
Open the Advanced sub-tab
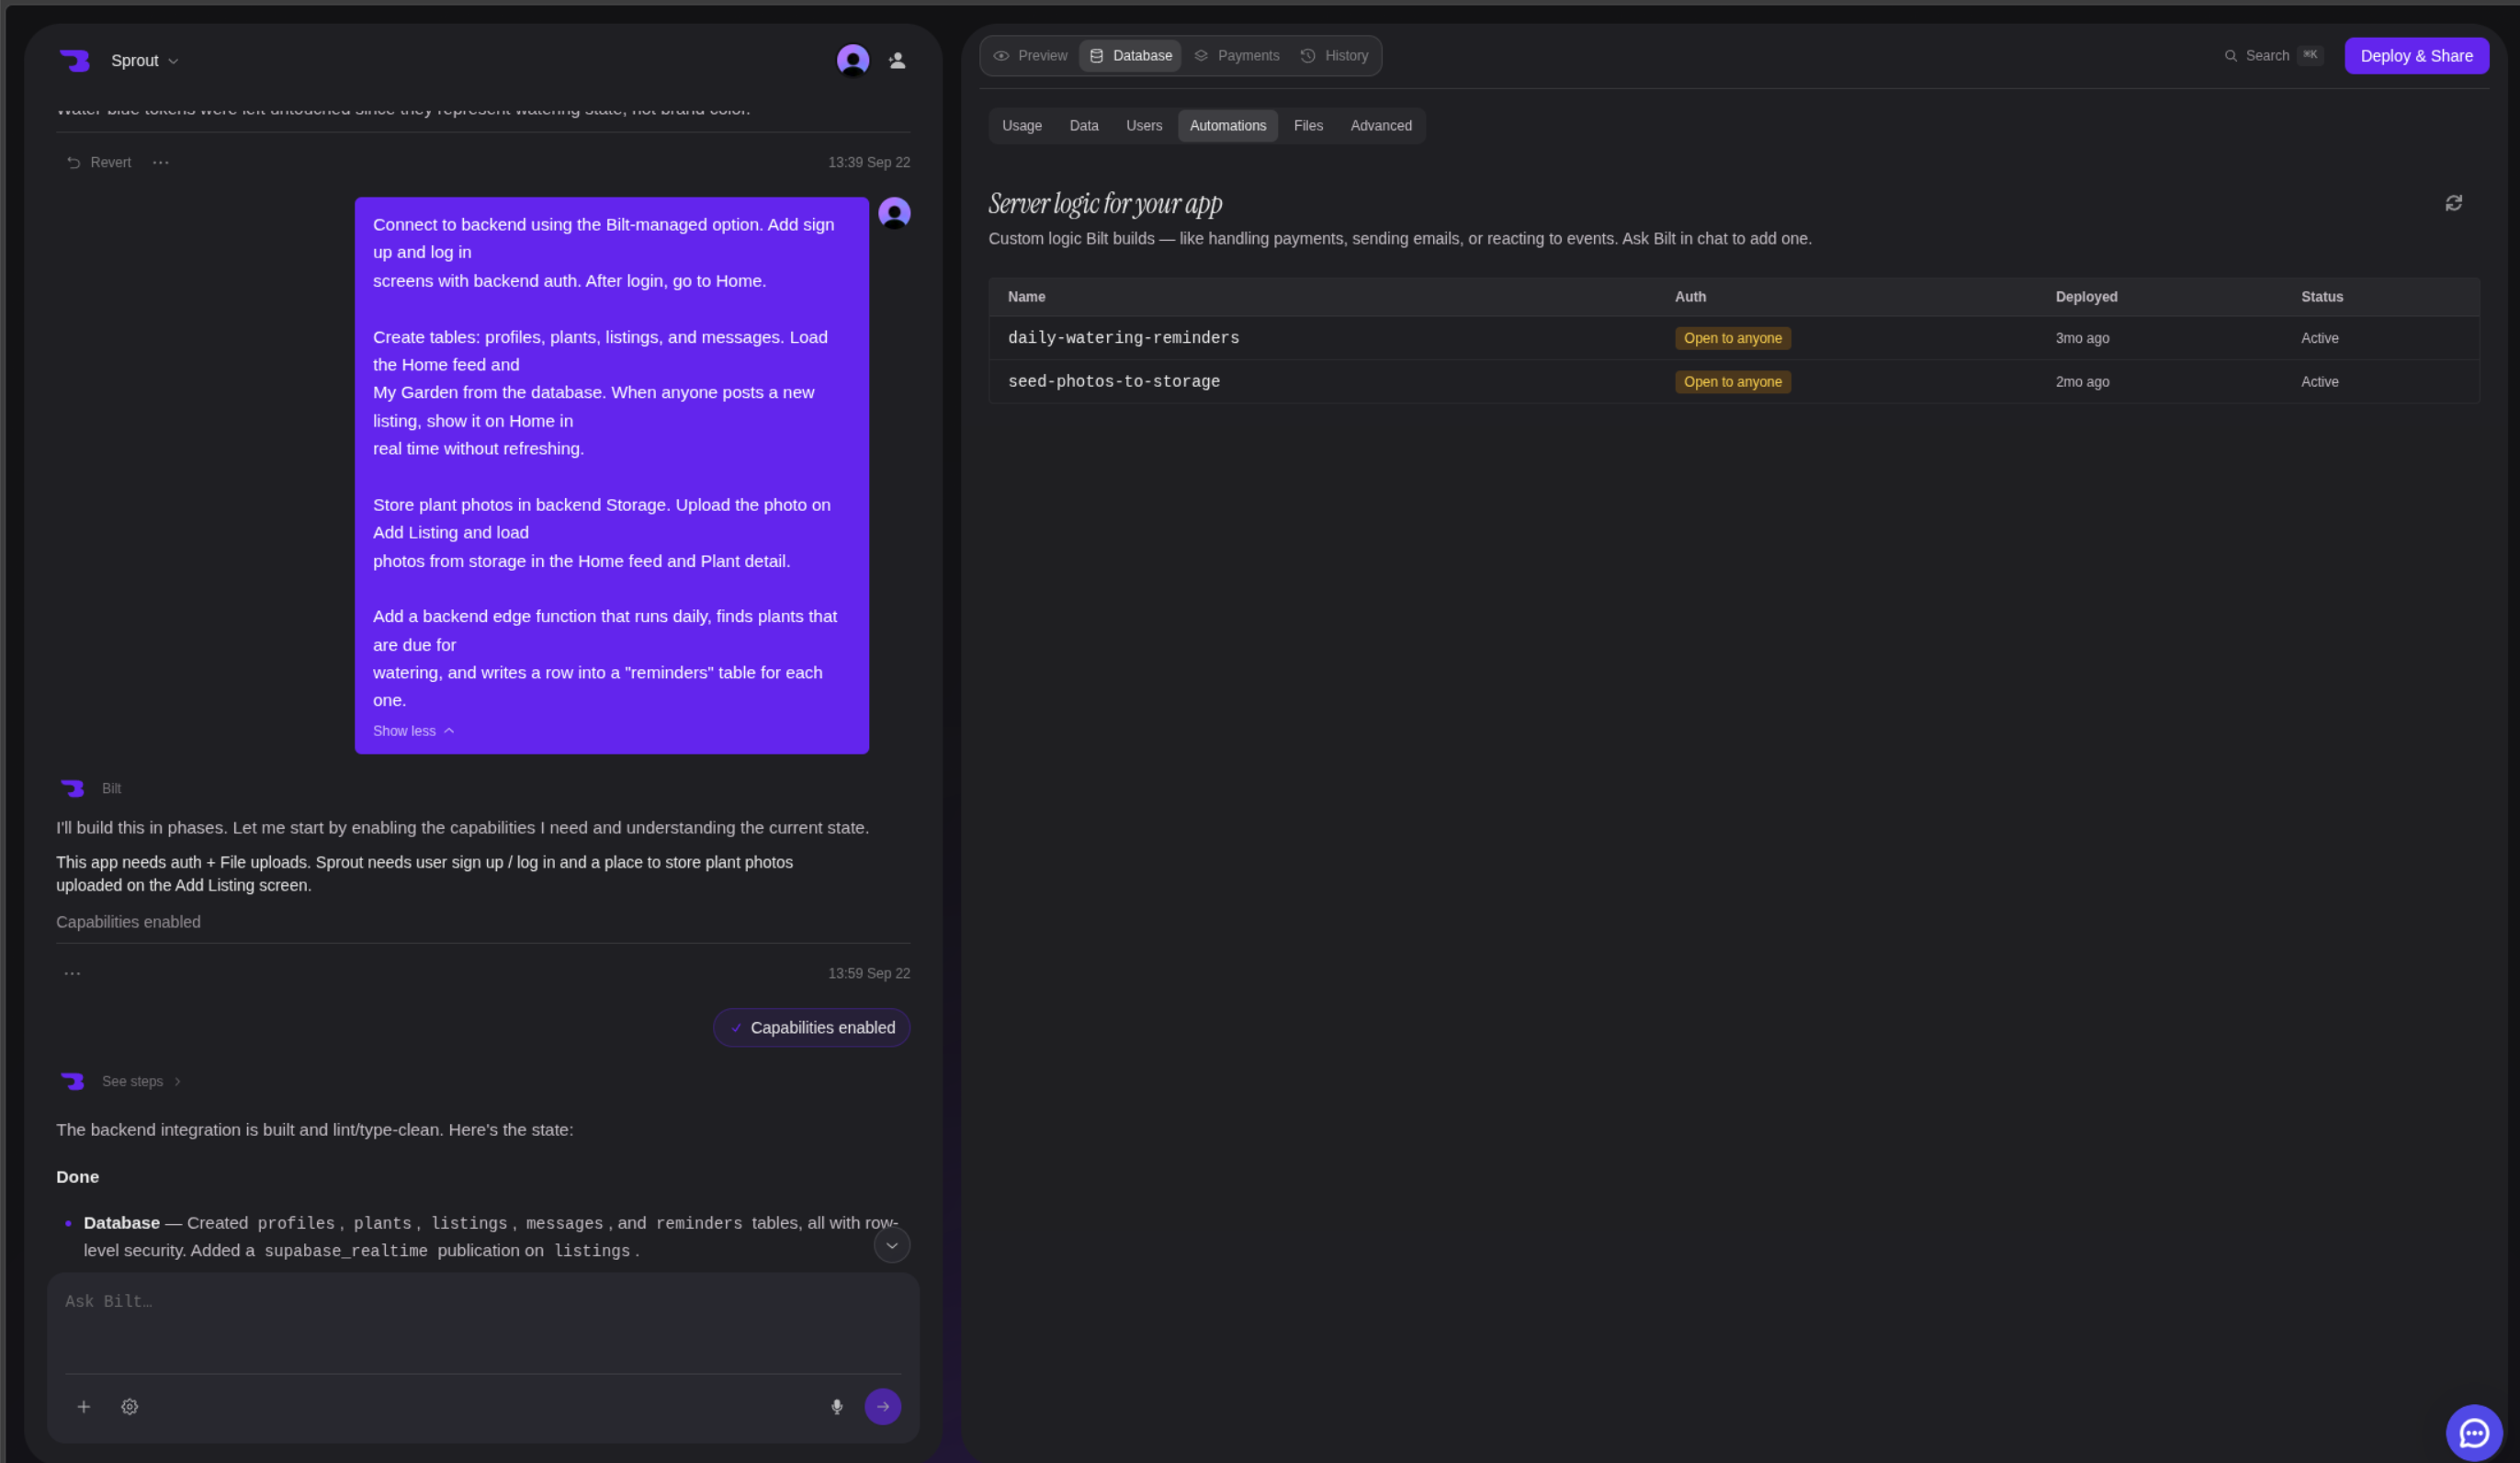(1381, 126)
